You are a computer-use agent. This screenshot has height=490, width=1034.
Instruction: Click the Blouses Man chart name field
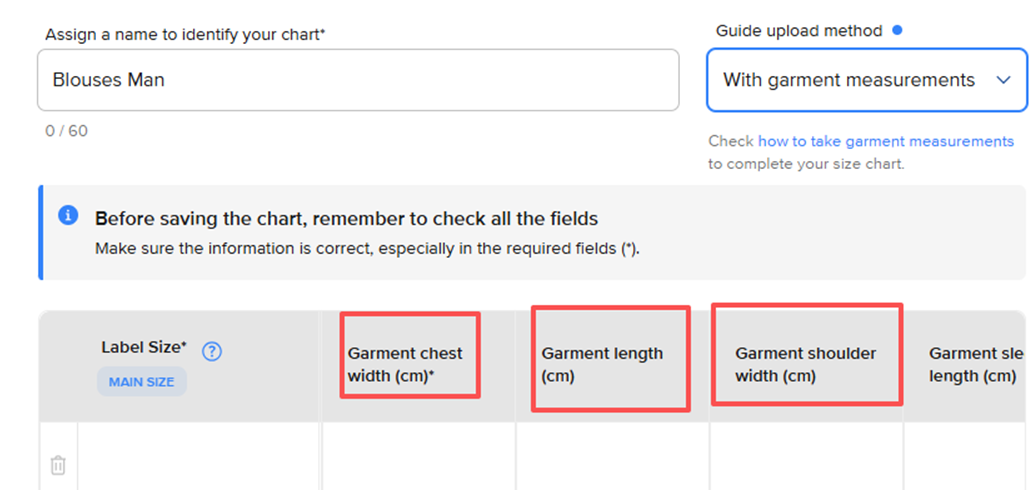pos(358,80)
